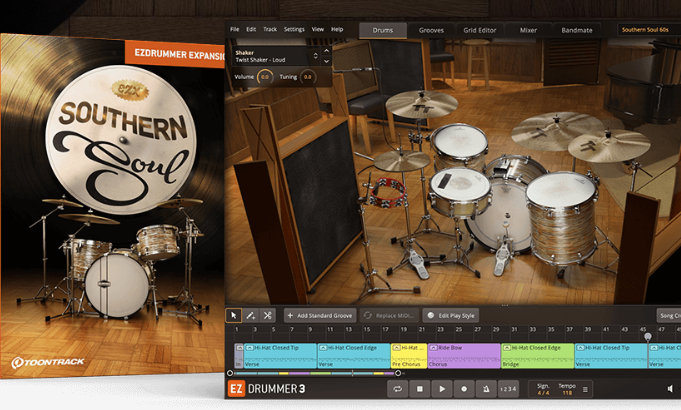Open the Settings menu

(294, 29)
